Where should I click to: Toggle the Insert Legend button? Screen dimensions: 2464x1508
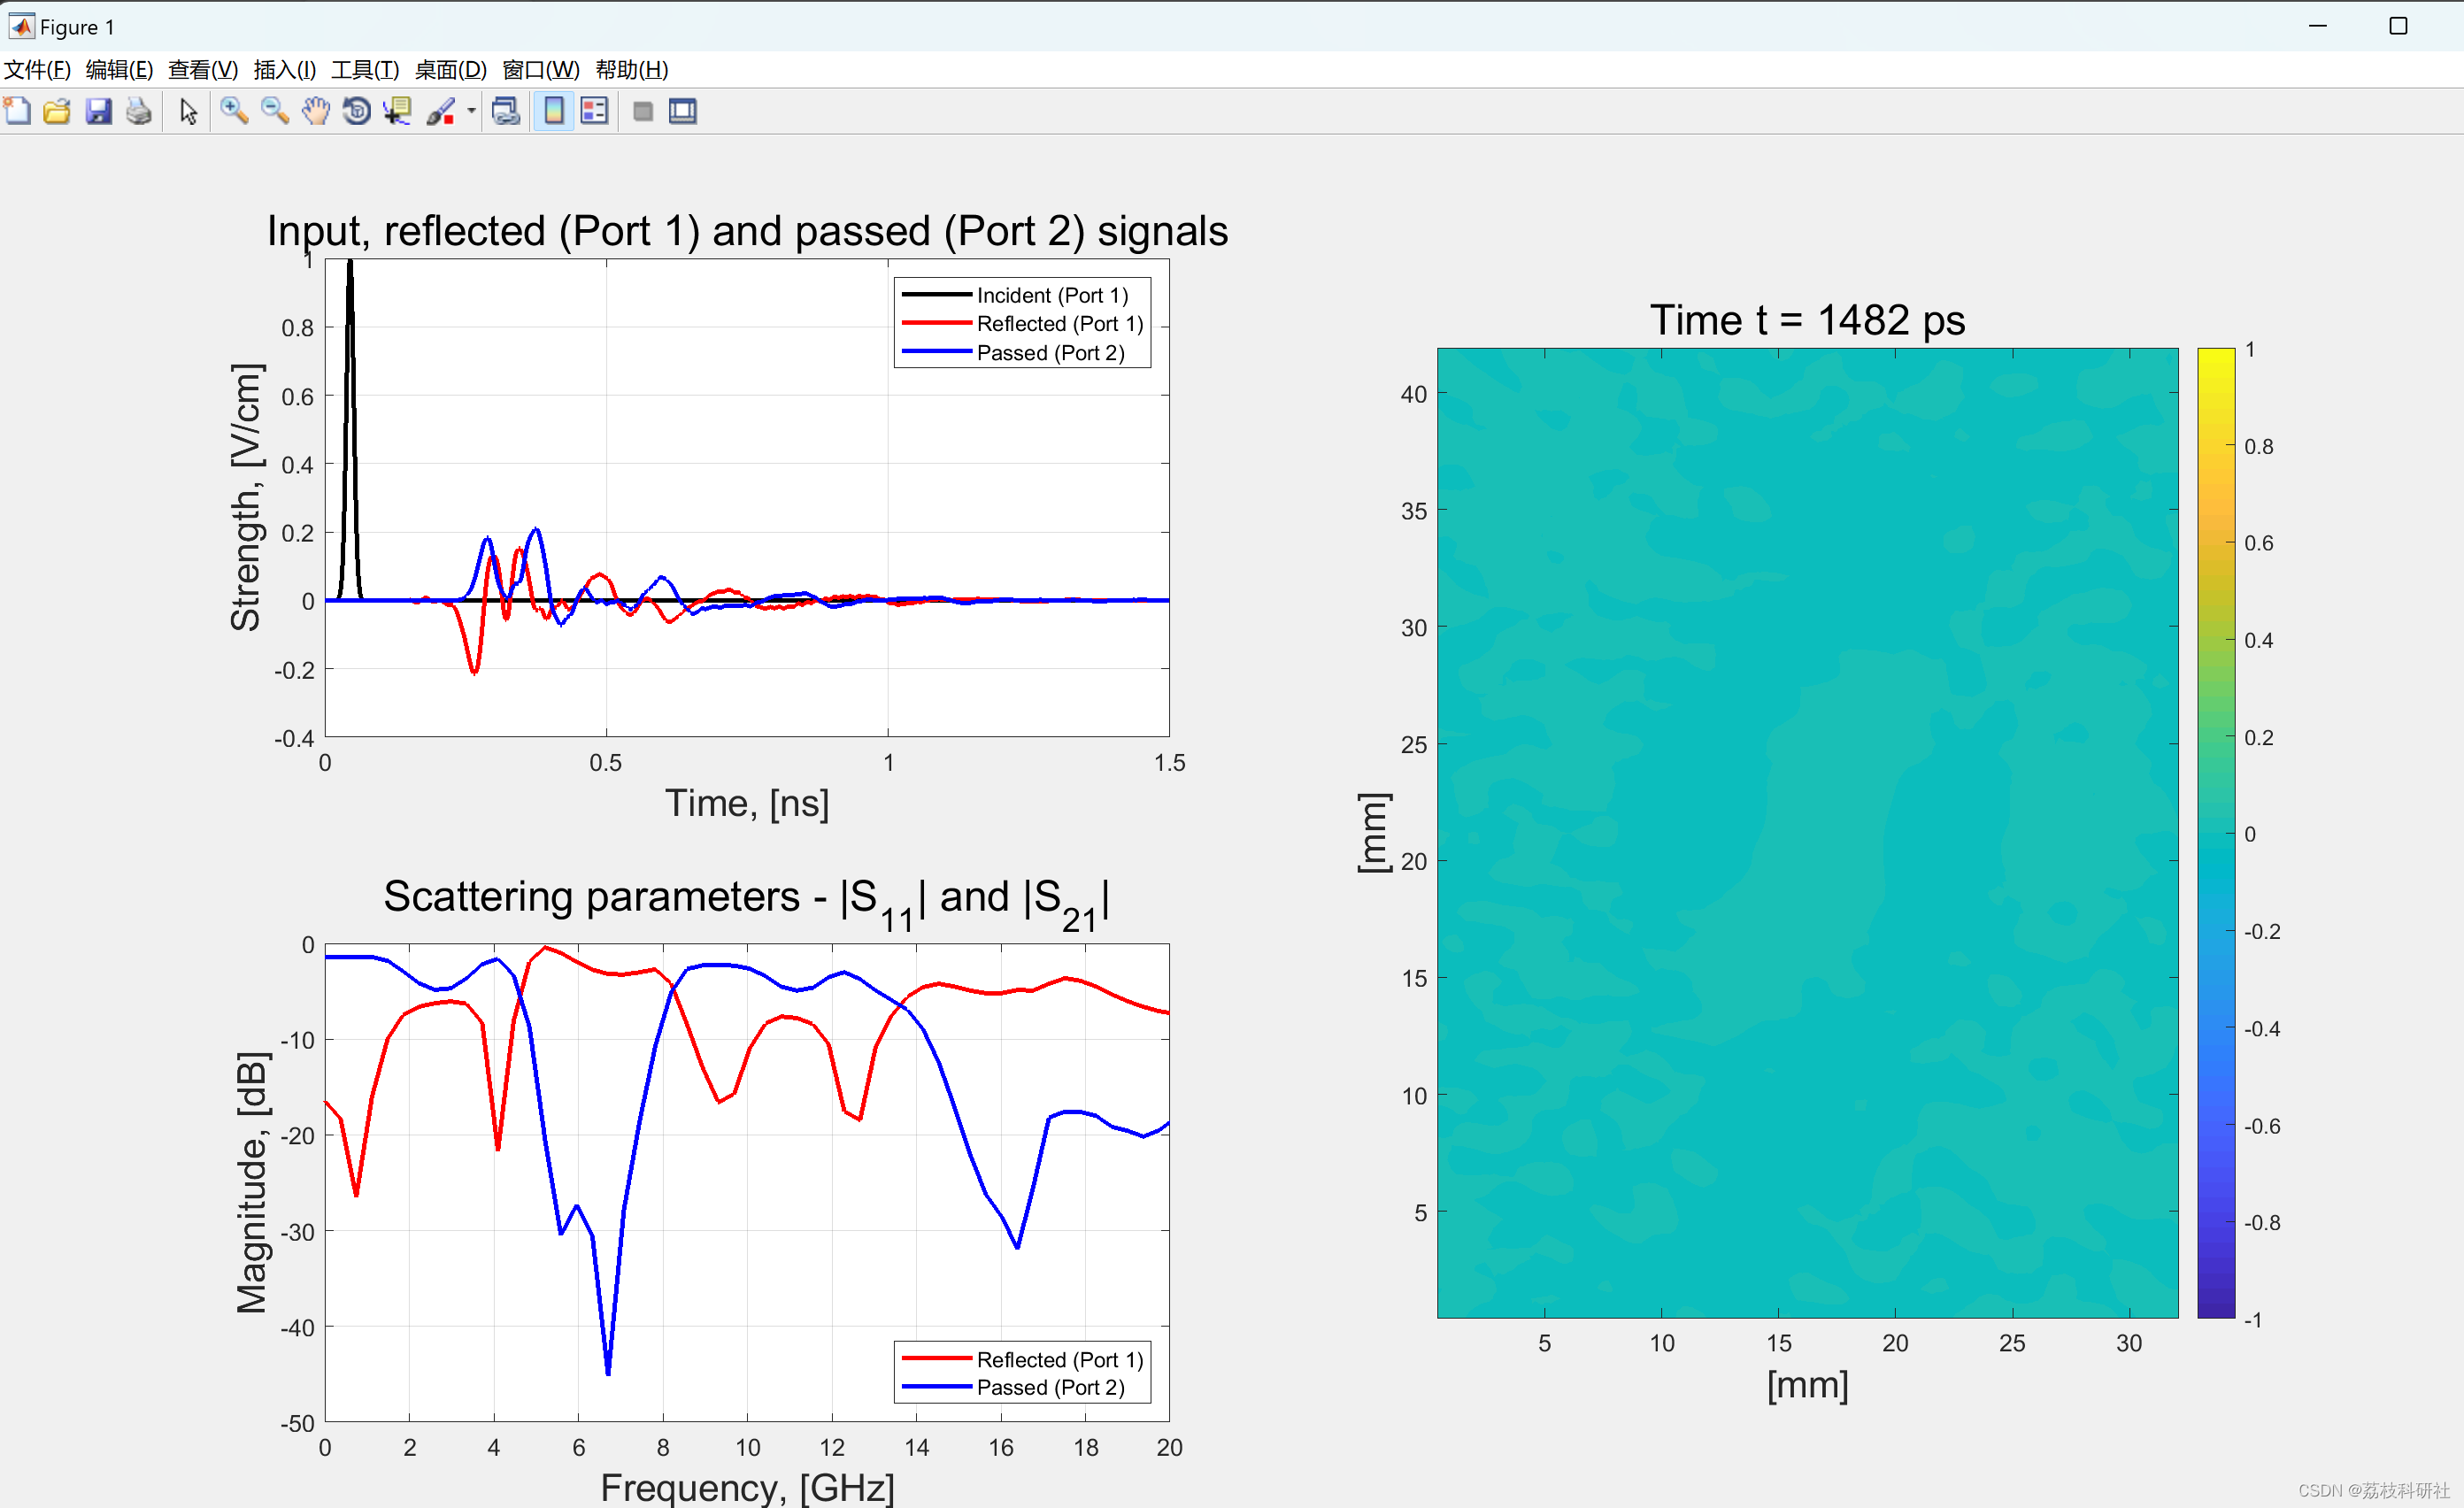coord(594,111)
